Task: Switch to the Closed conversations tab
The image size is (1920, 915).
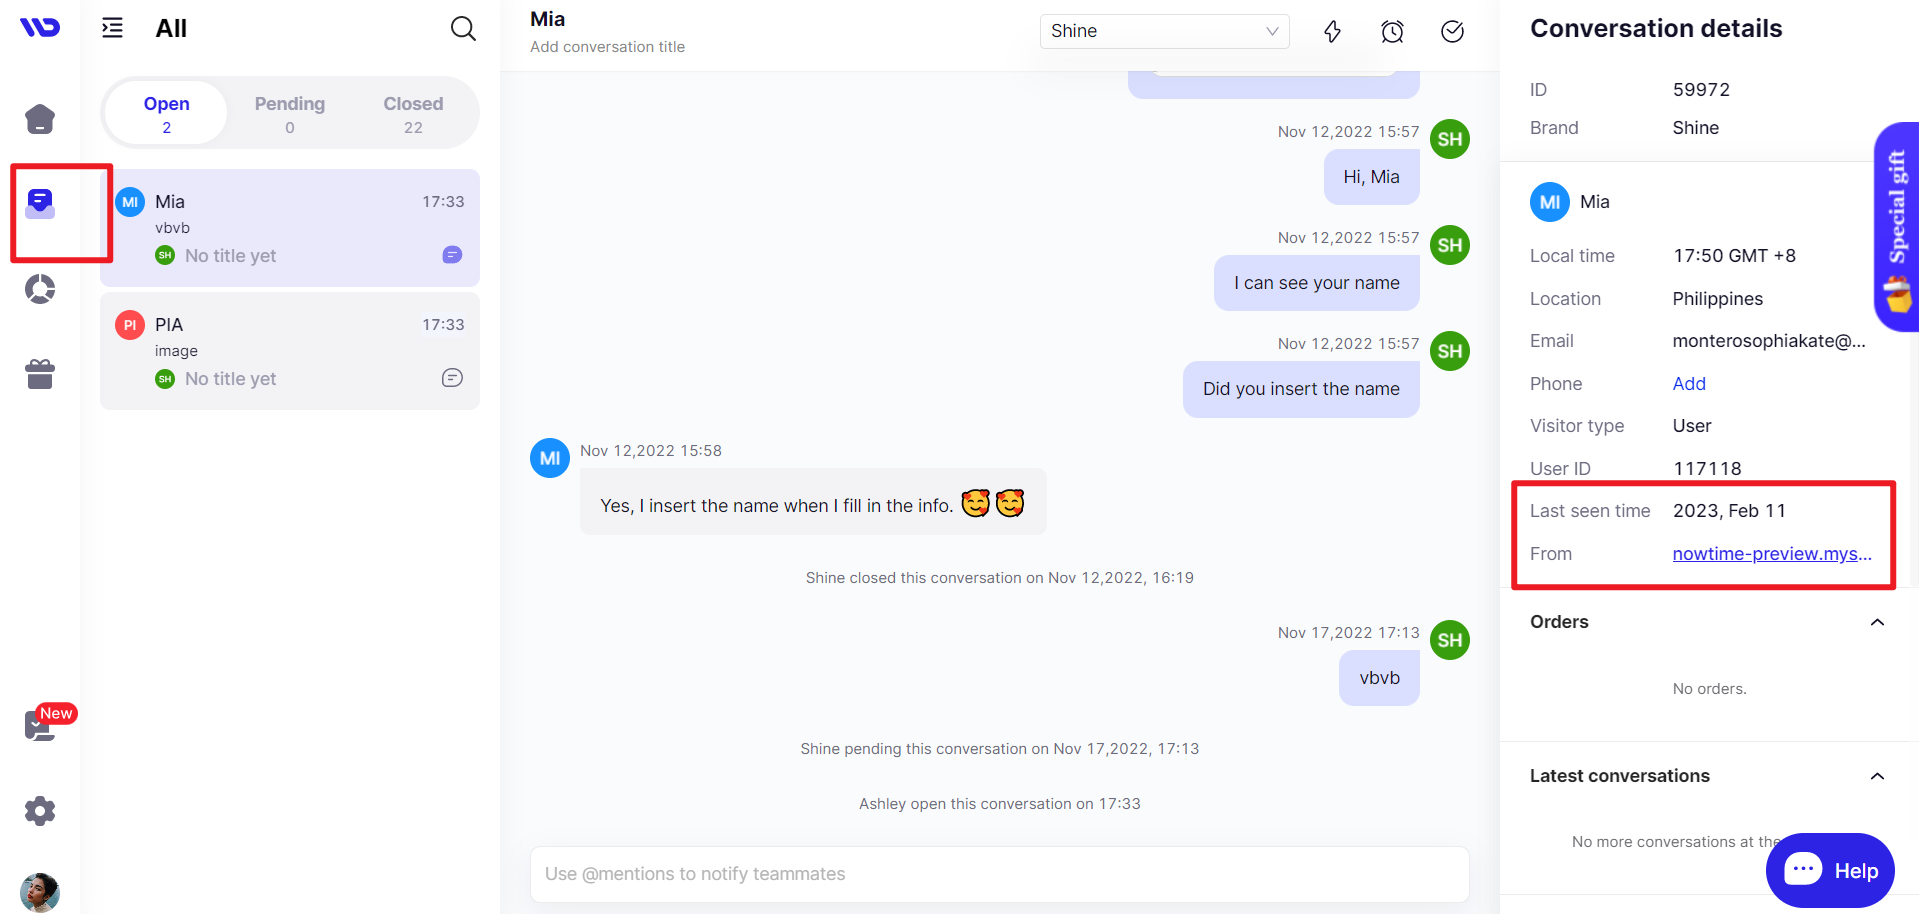Action: pos(413,112)
